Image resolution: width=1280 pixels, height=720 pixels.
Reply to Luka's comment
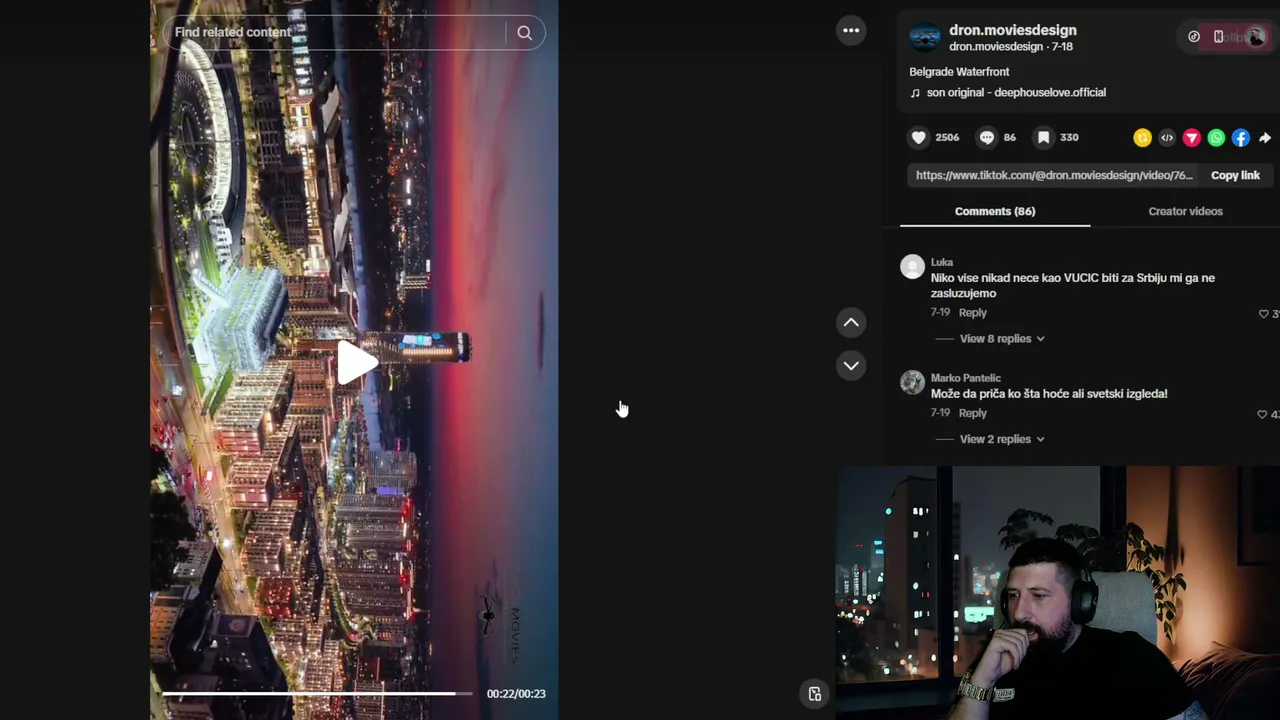pos(973,313)
